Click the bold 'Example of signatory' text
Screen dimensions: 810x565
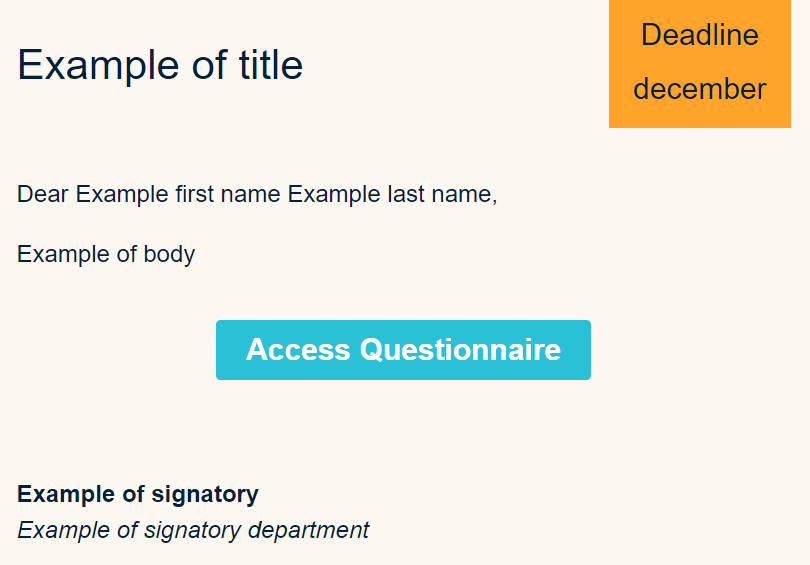coord(138,494)
